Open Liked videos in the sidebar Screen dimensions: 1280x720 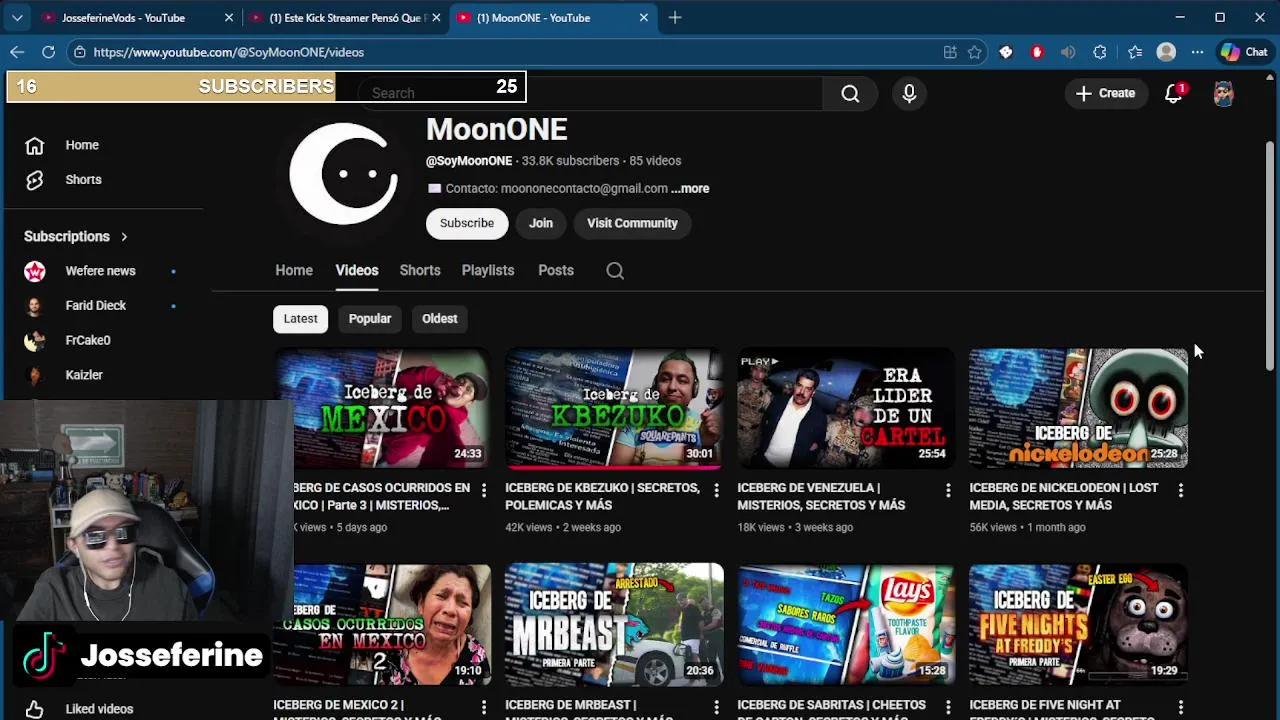[100, 709]
